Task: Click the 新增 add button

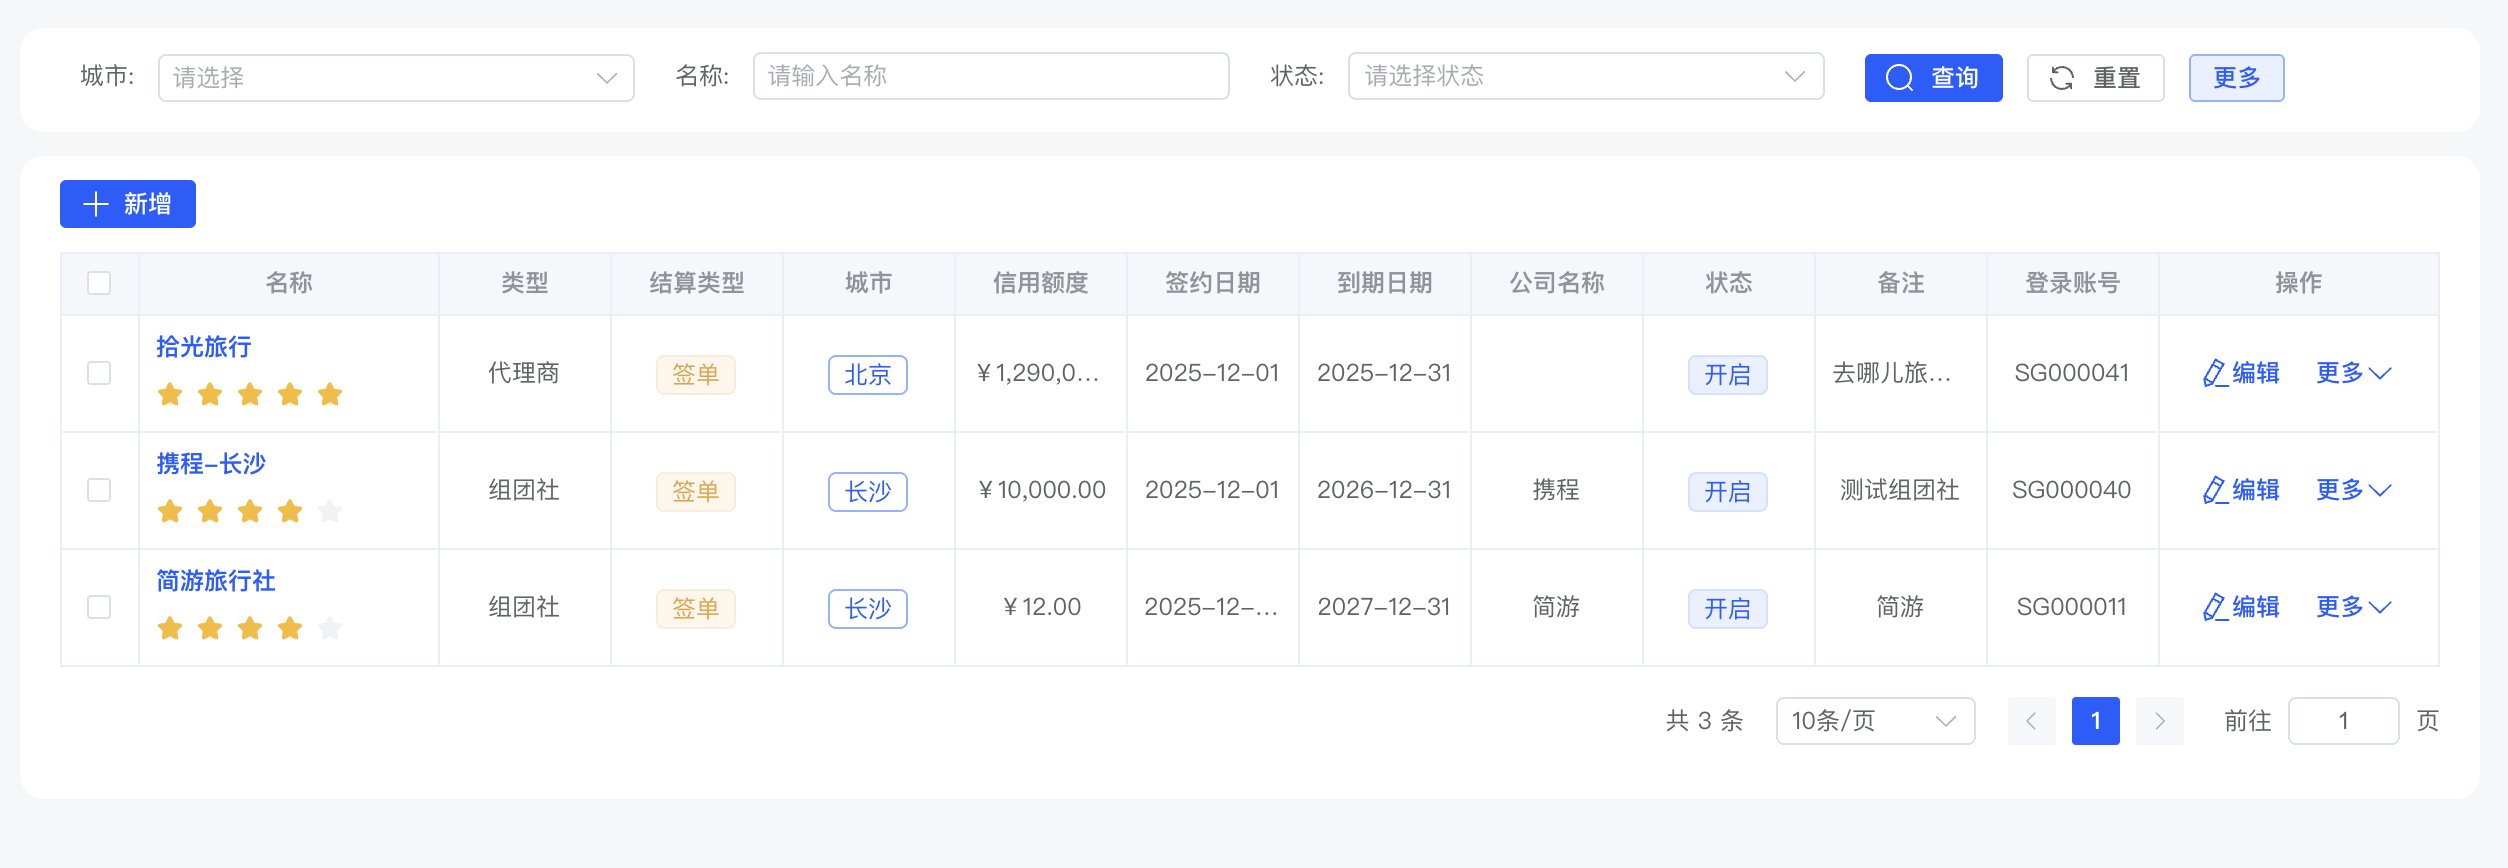Action: point(128,204)
